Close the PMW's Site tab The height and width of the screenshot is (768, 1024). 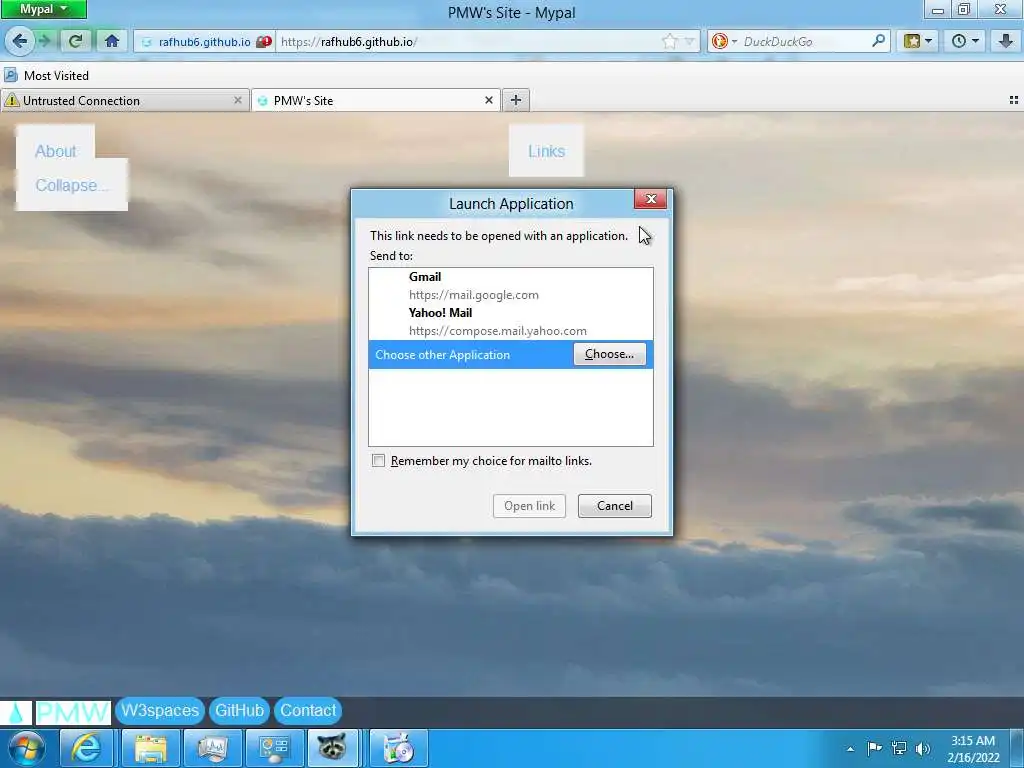(488, 101)
